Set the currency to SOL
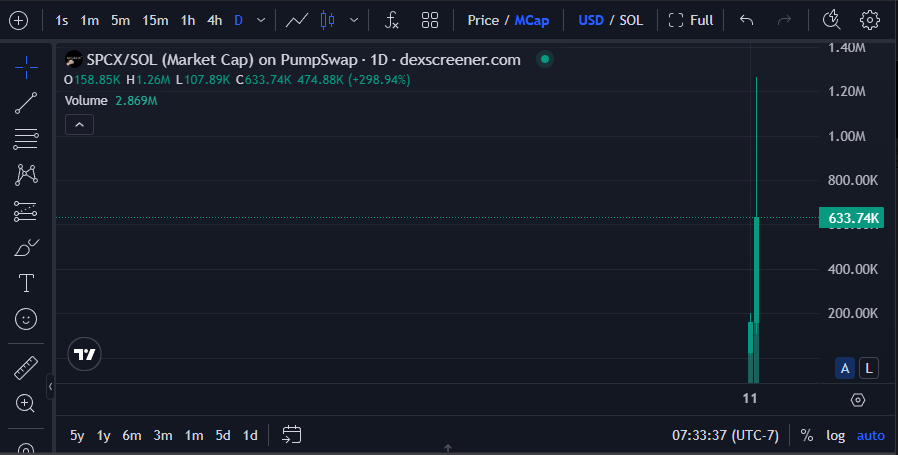The image size is (898, 455). click(x=631, y=21)
